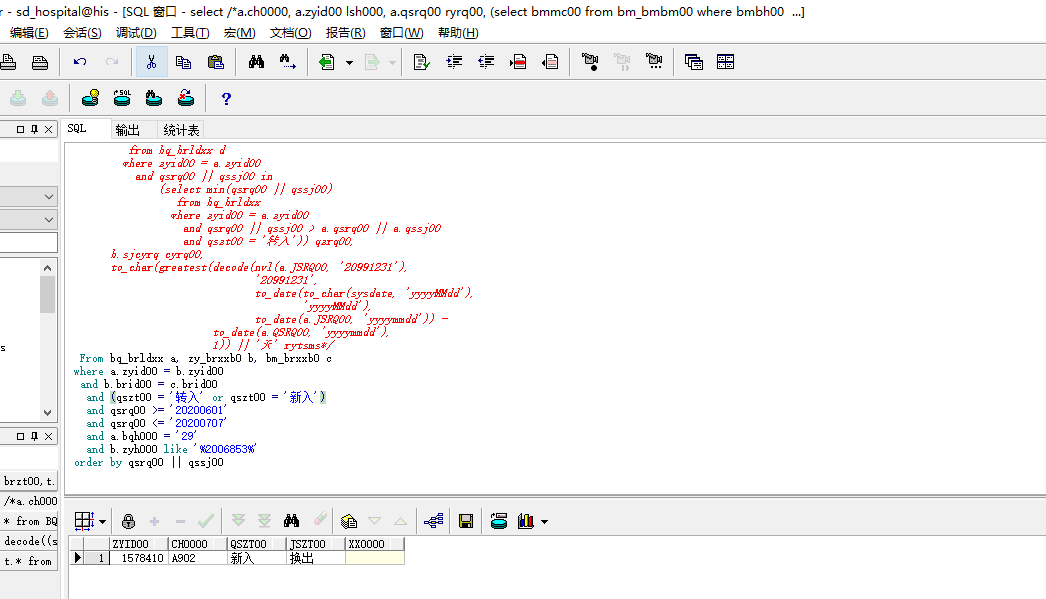Switch to the 统计表 tab
This screenshot has width=1046, height=599.
(x=181, y=129)
